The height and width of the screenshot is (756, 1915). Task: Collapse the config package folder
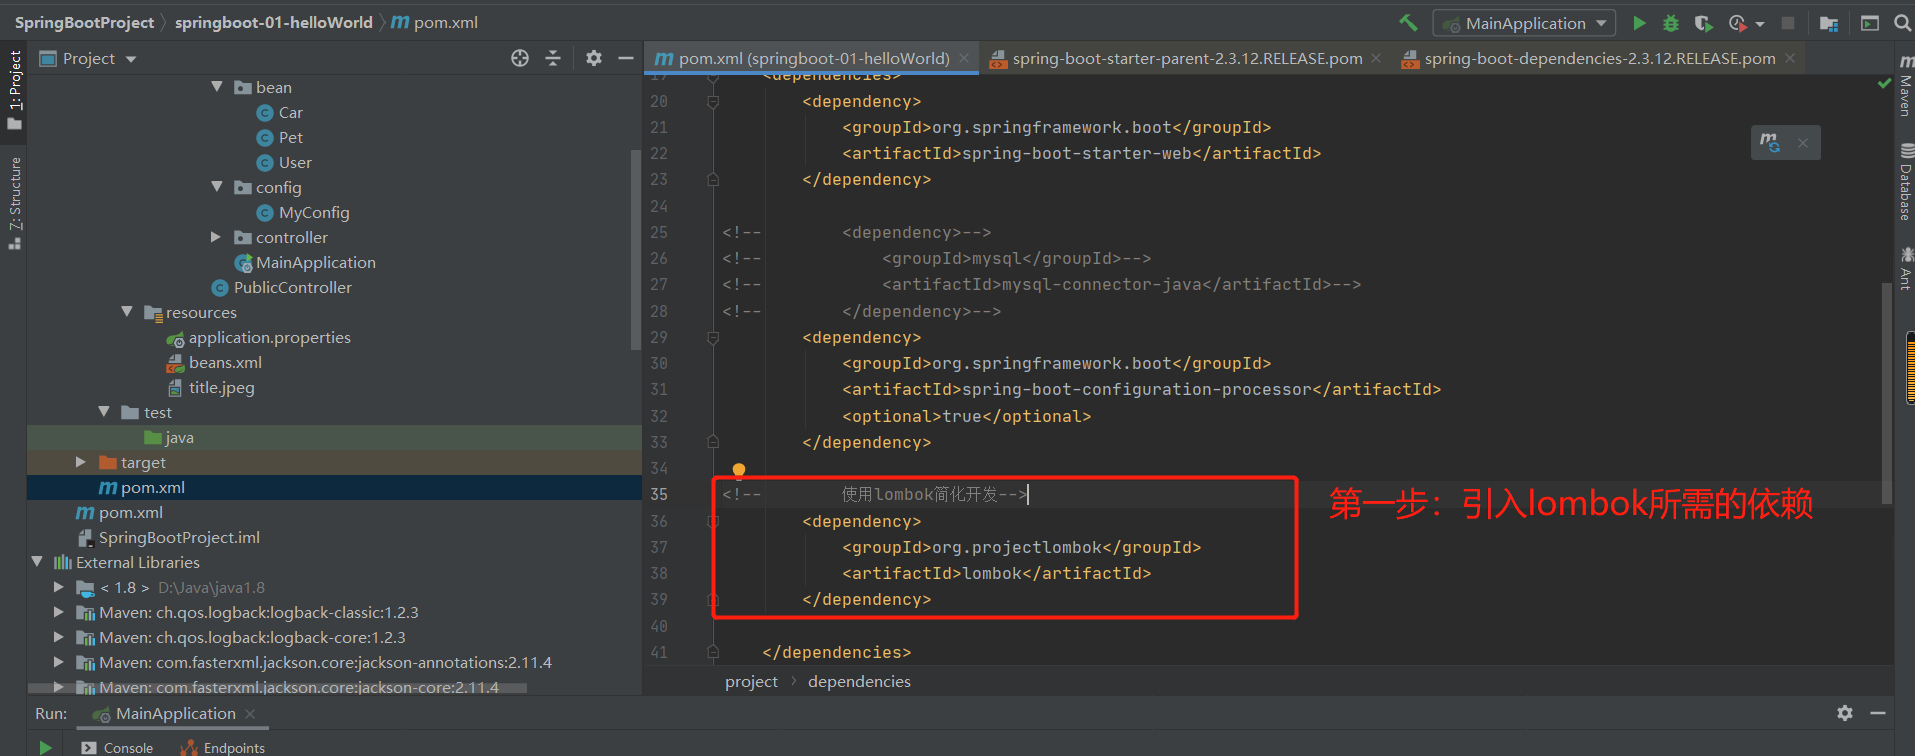(217, 187)
